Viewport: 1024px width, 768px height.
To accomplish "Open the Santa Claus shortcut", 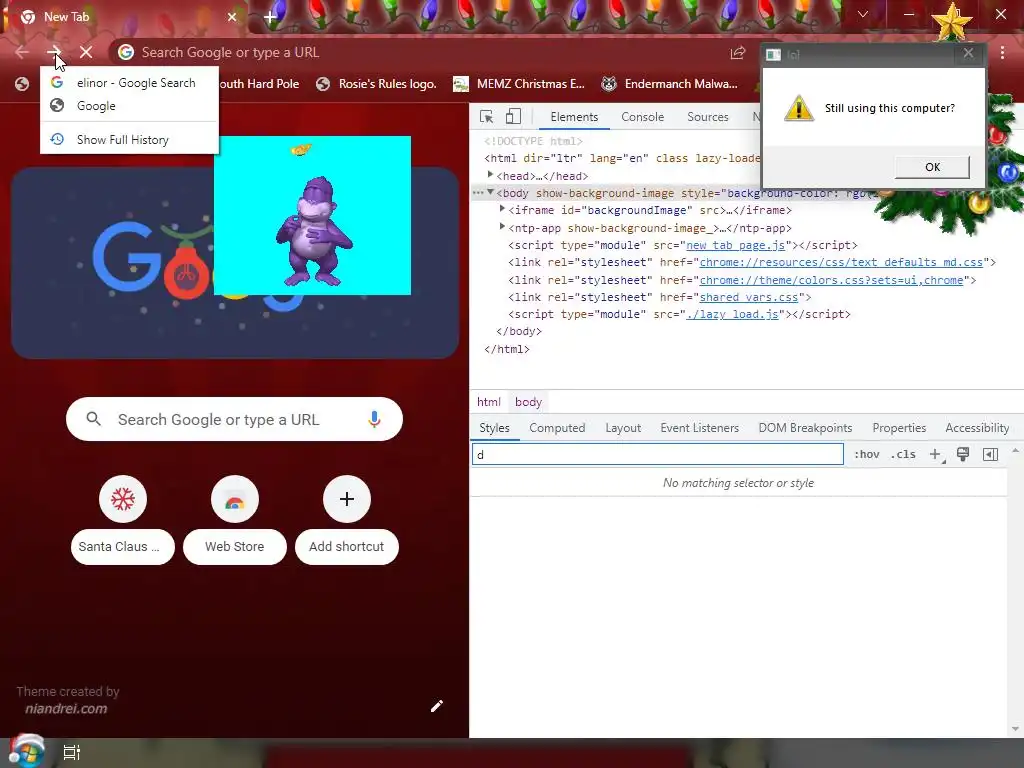I will (123, 521).
